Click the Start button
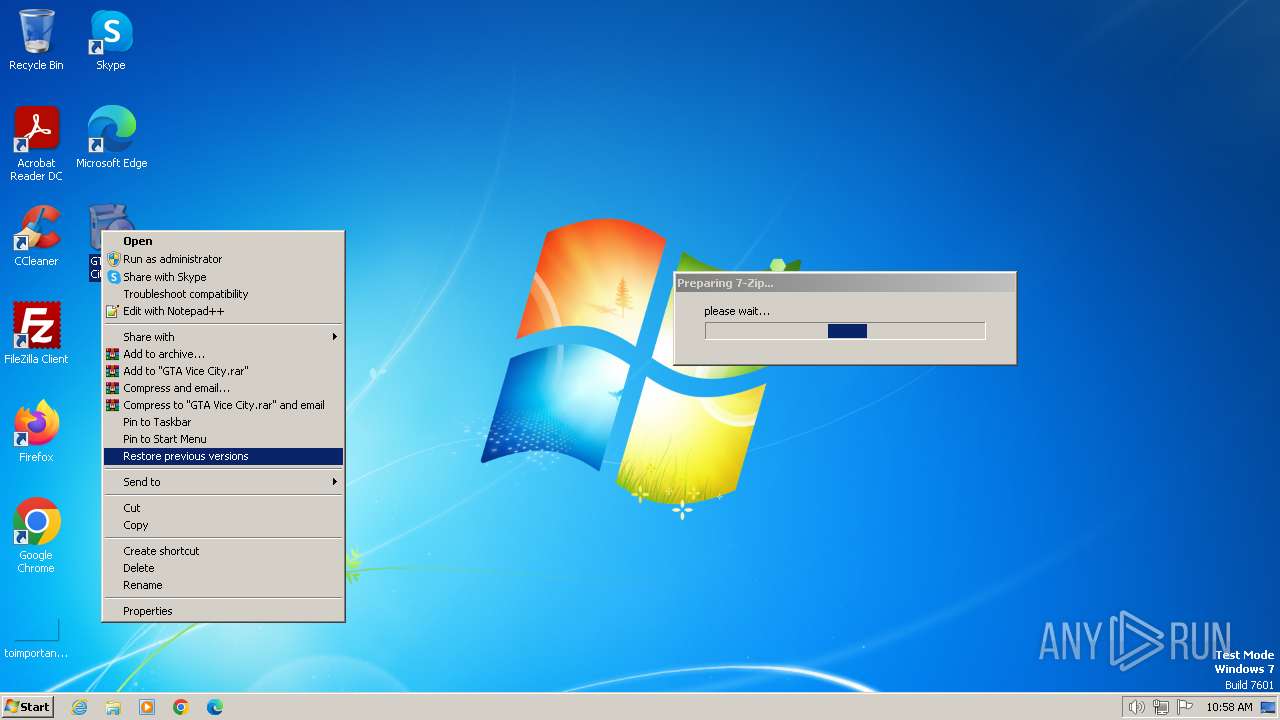This screenshot has height=720, width=1280. click(27, 706)
